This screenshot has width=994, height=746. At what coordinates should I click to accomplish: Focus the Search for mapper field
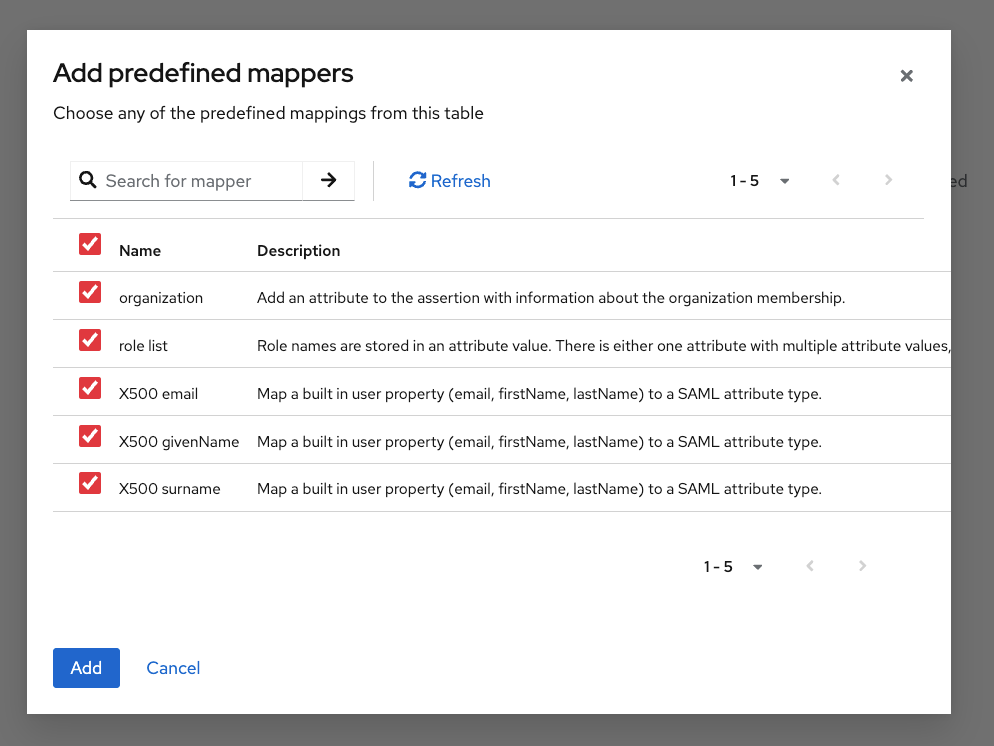(x=200, y=181)
